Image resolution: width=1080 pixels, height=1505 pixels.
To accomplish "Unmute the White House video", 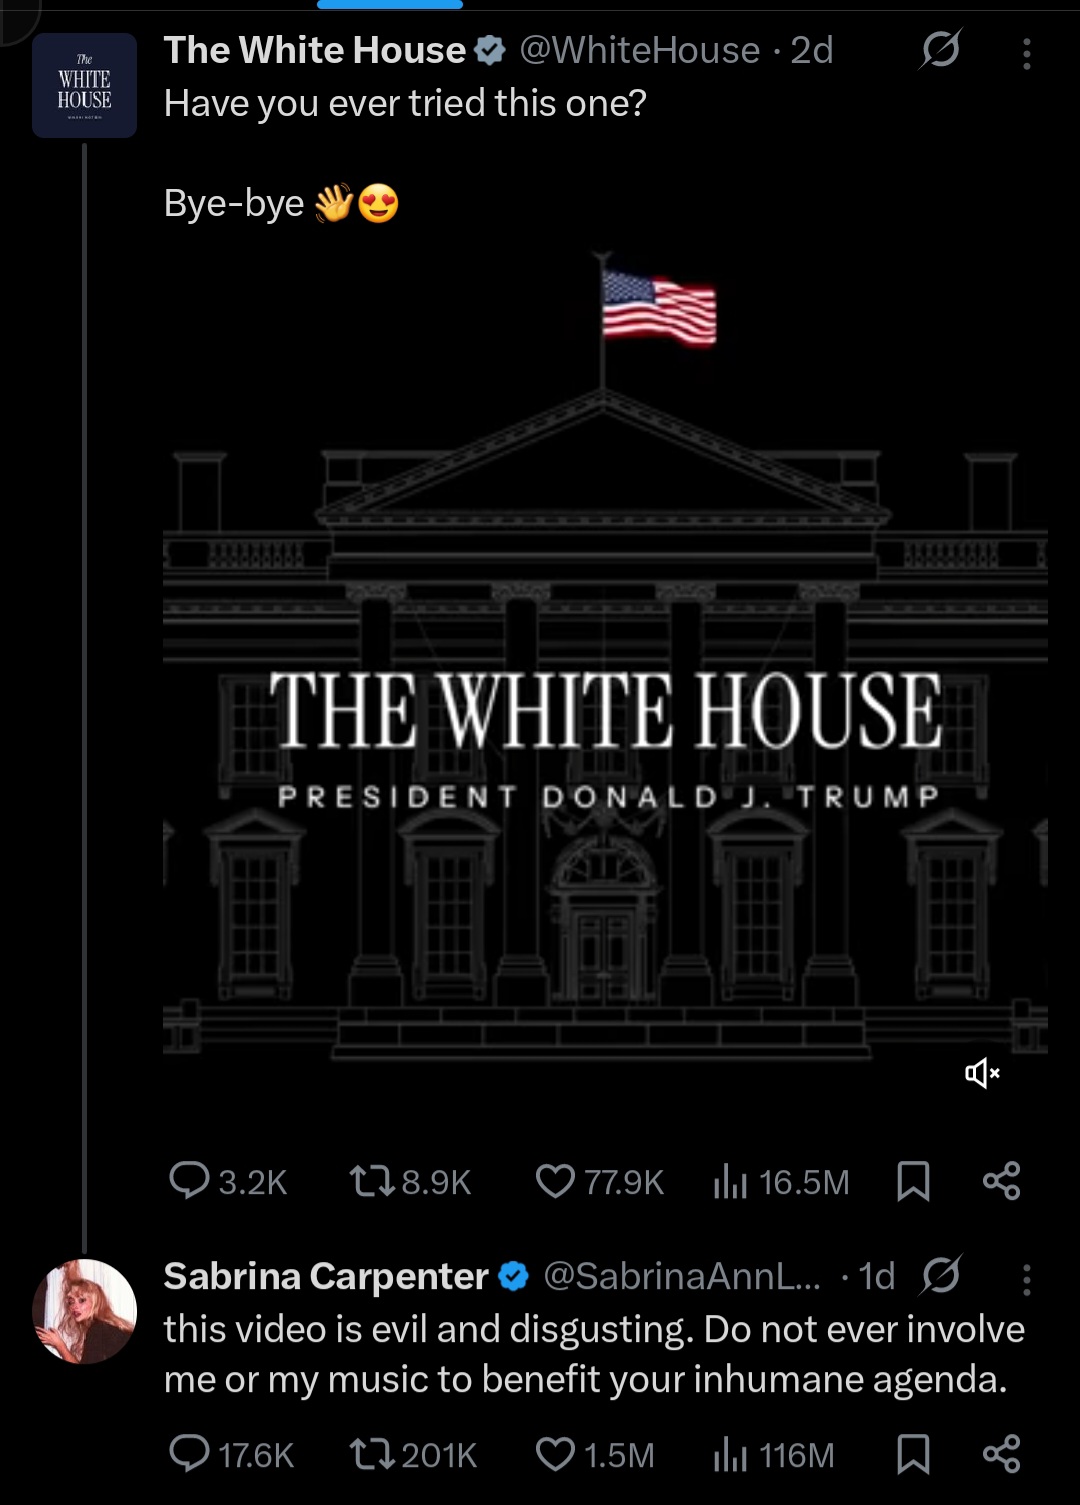I will point(981,1074).
